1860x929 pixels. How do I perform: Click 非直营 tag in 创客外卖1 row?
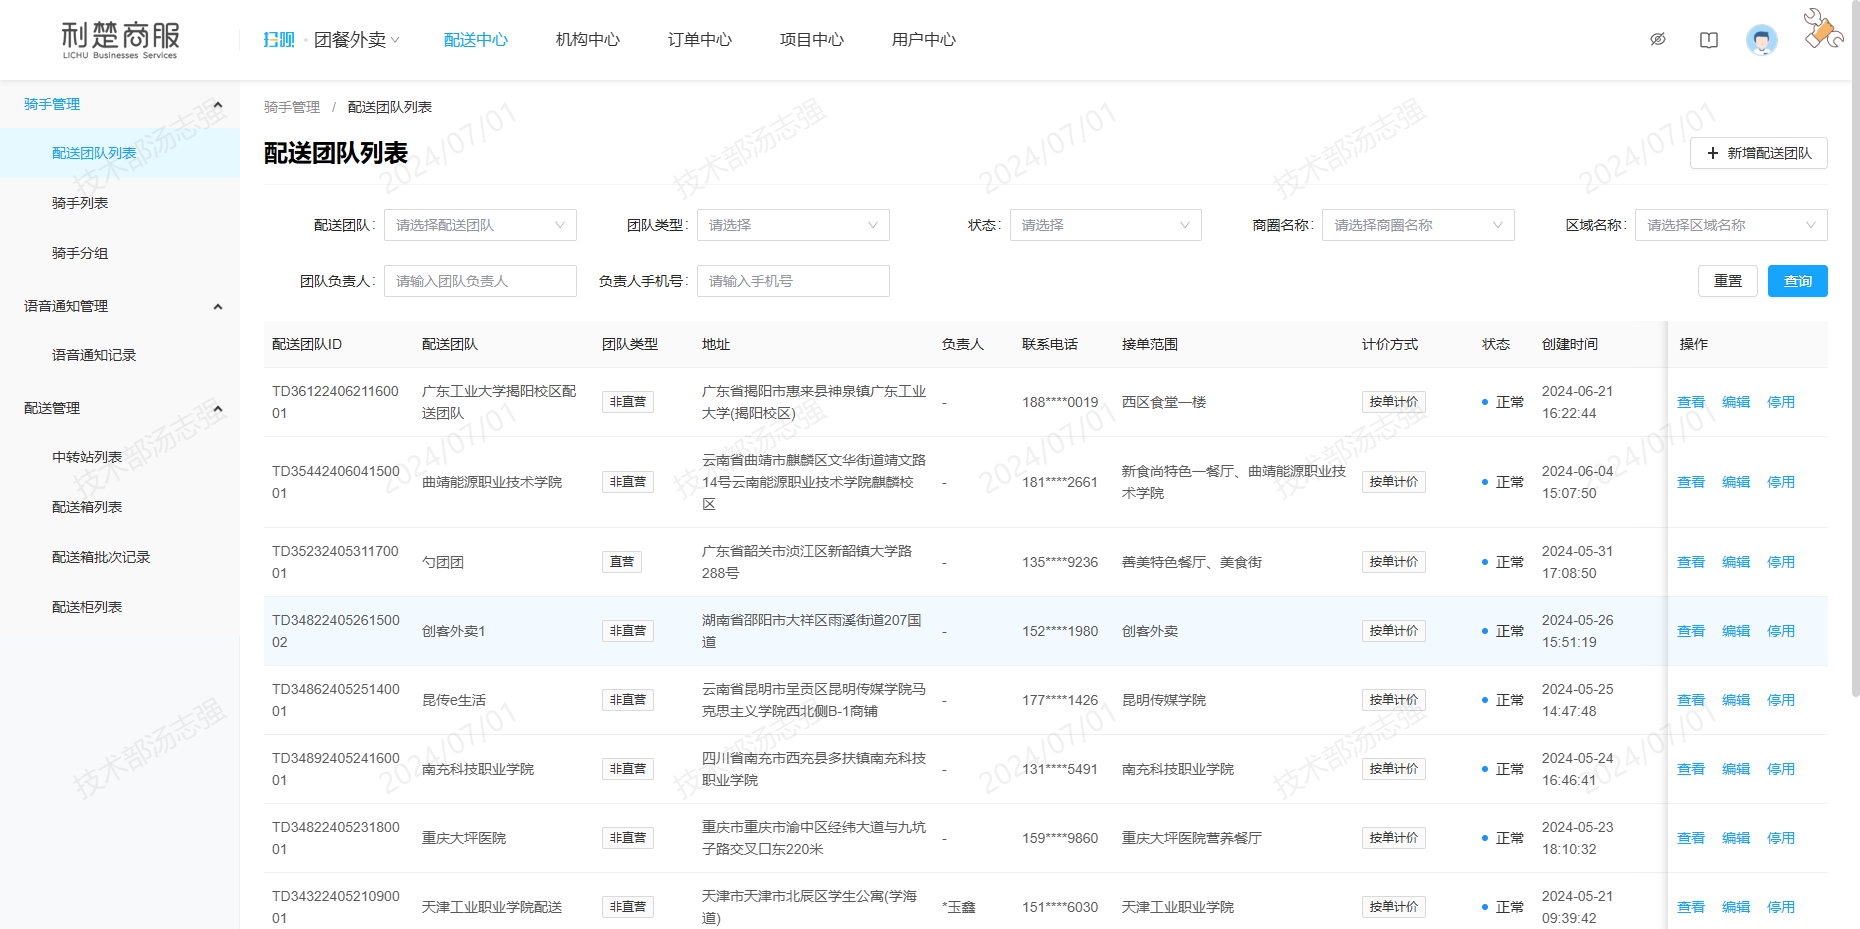628,631
